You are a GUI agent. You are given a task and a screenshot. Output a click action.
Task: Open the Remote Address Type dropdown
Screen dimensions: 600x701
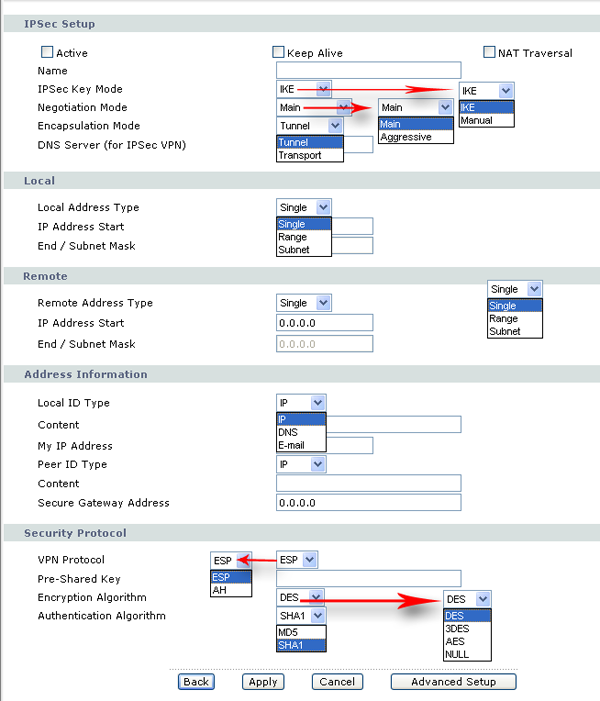(x=321, y=303)
